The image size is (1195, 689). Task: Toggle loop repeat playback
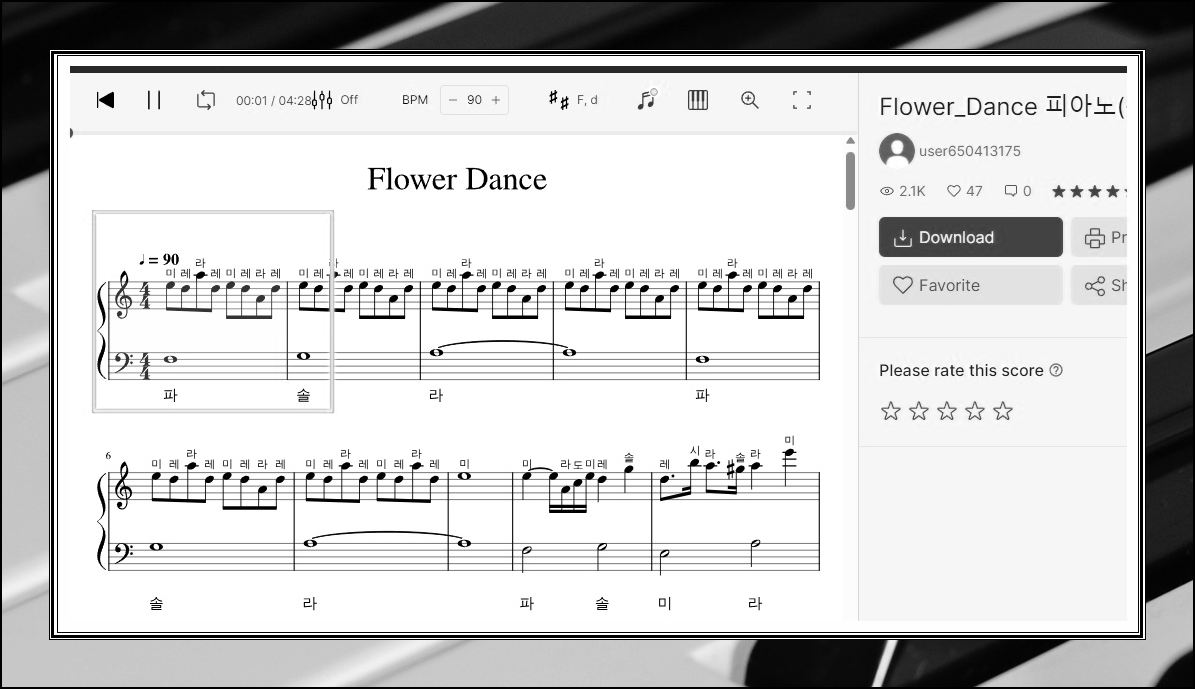coord(206,100)
